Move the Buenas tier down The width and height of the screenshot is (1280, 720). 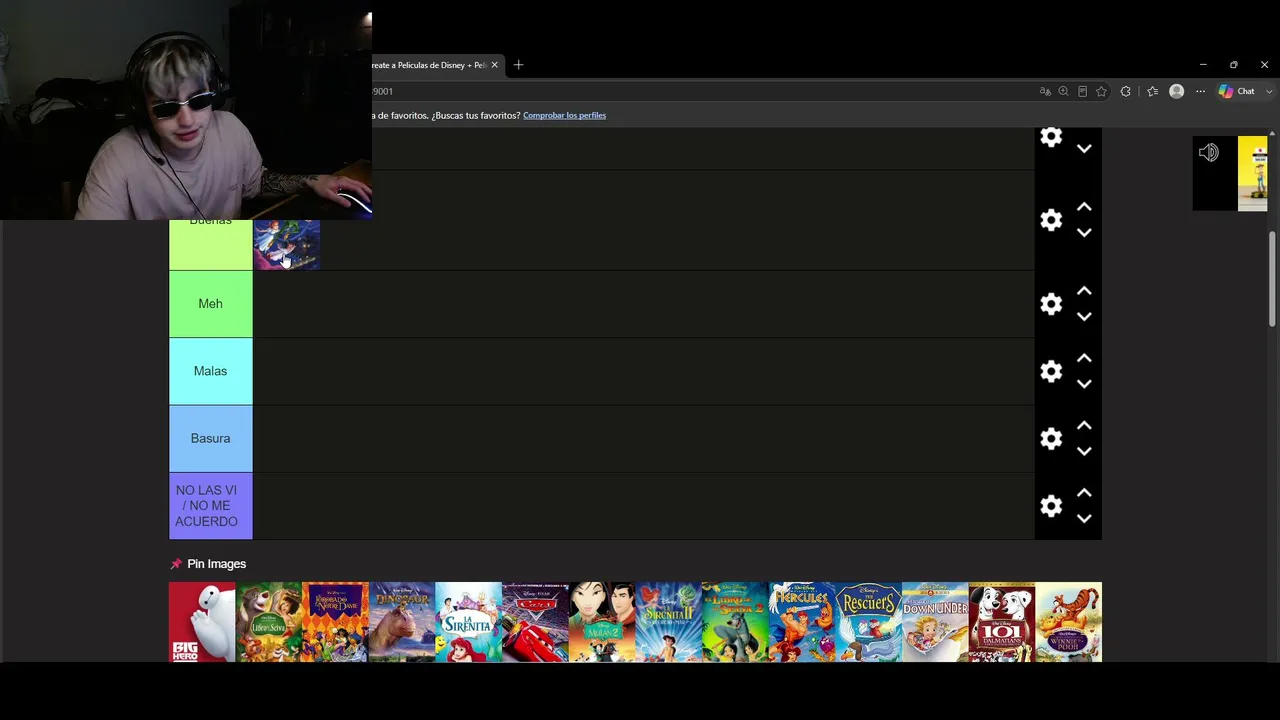point(1084,232)
